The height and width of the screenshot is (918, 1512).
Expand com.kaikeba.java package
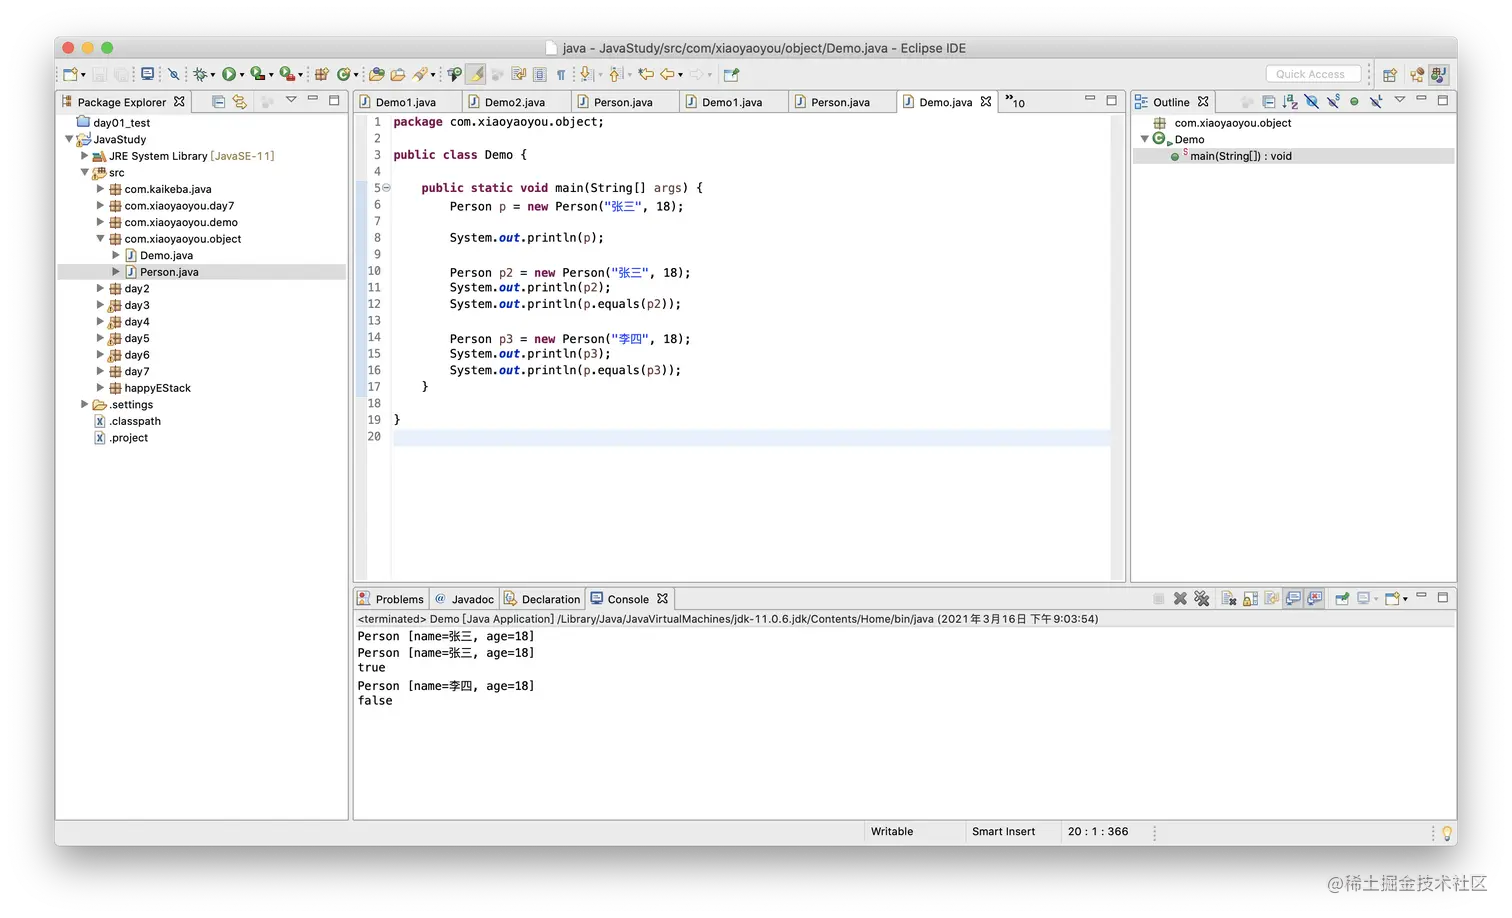[100, 189]
